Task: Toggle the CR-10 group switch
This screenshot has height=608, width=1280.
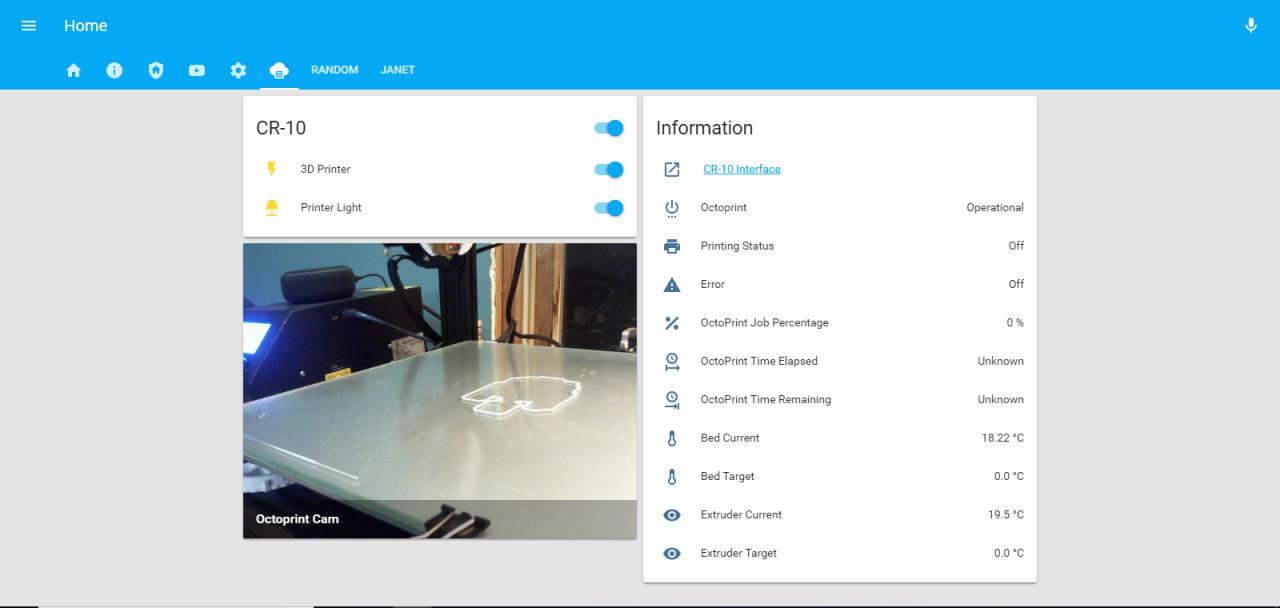Action: pos(609,128)
